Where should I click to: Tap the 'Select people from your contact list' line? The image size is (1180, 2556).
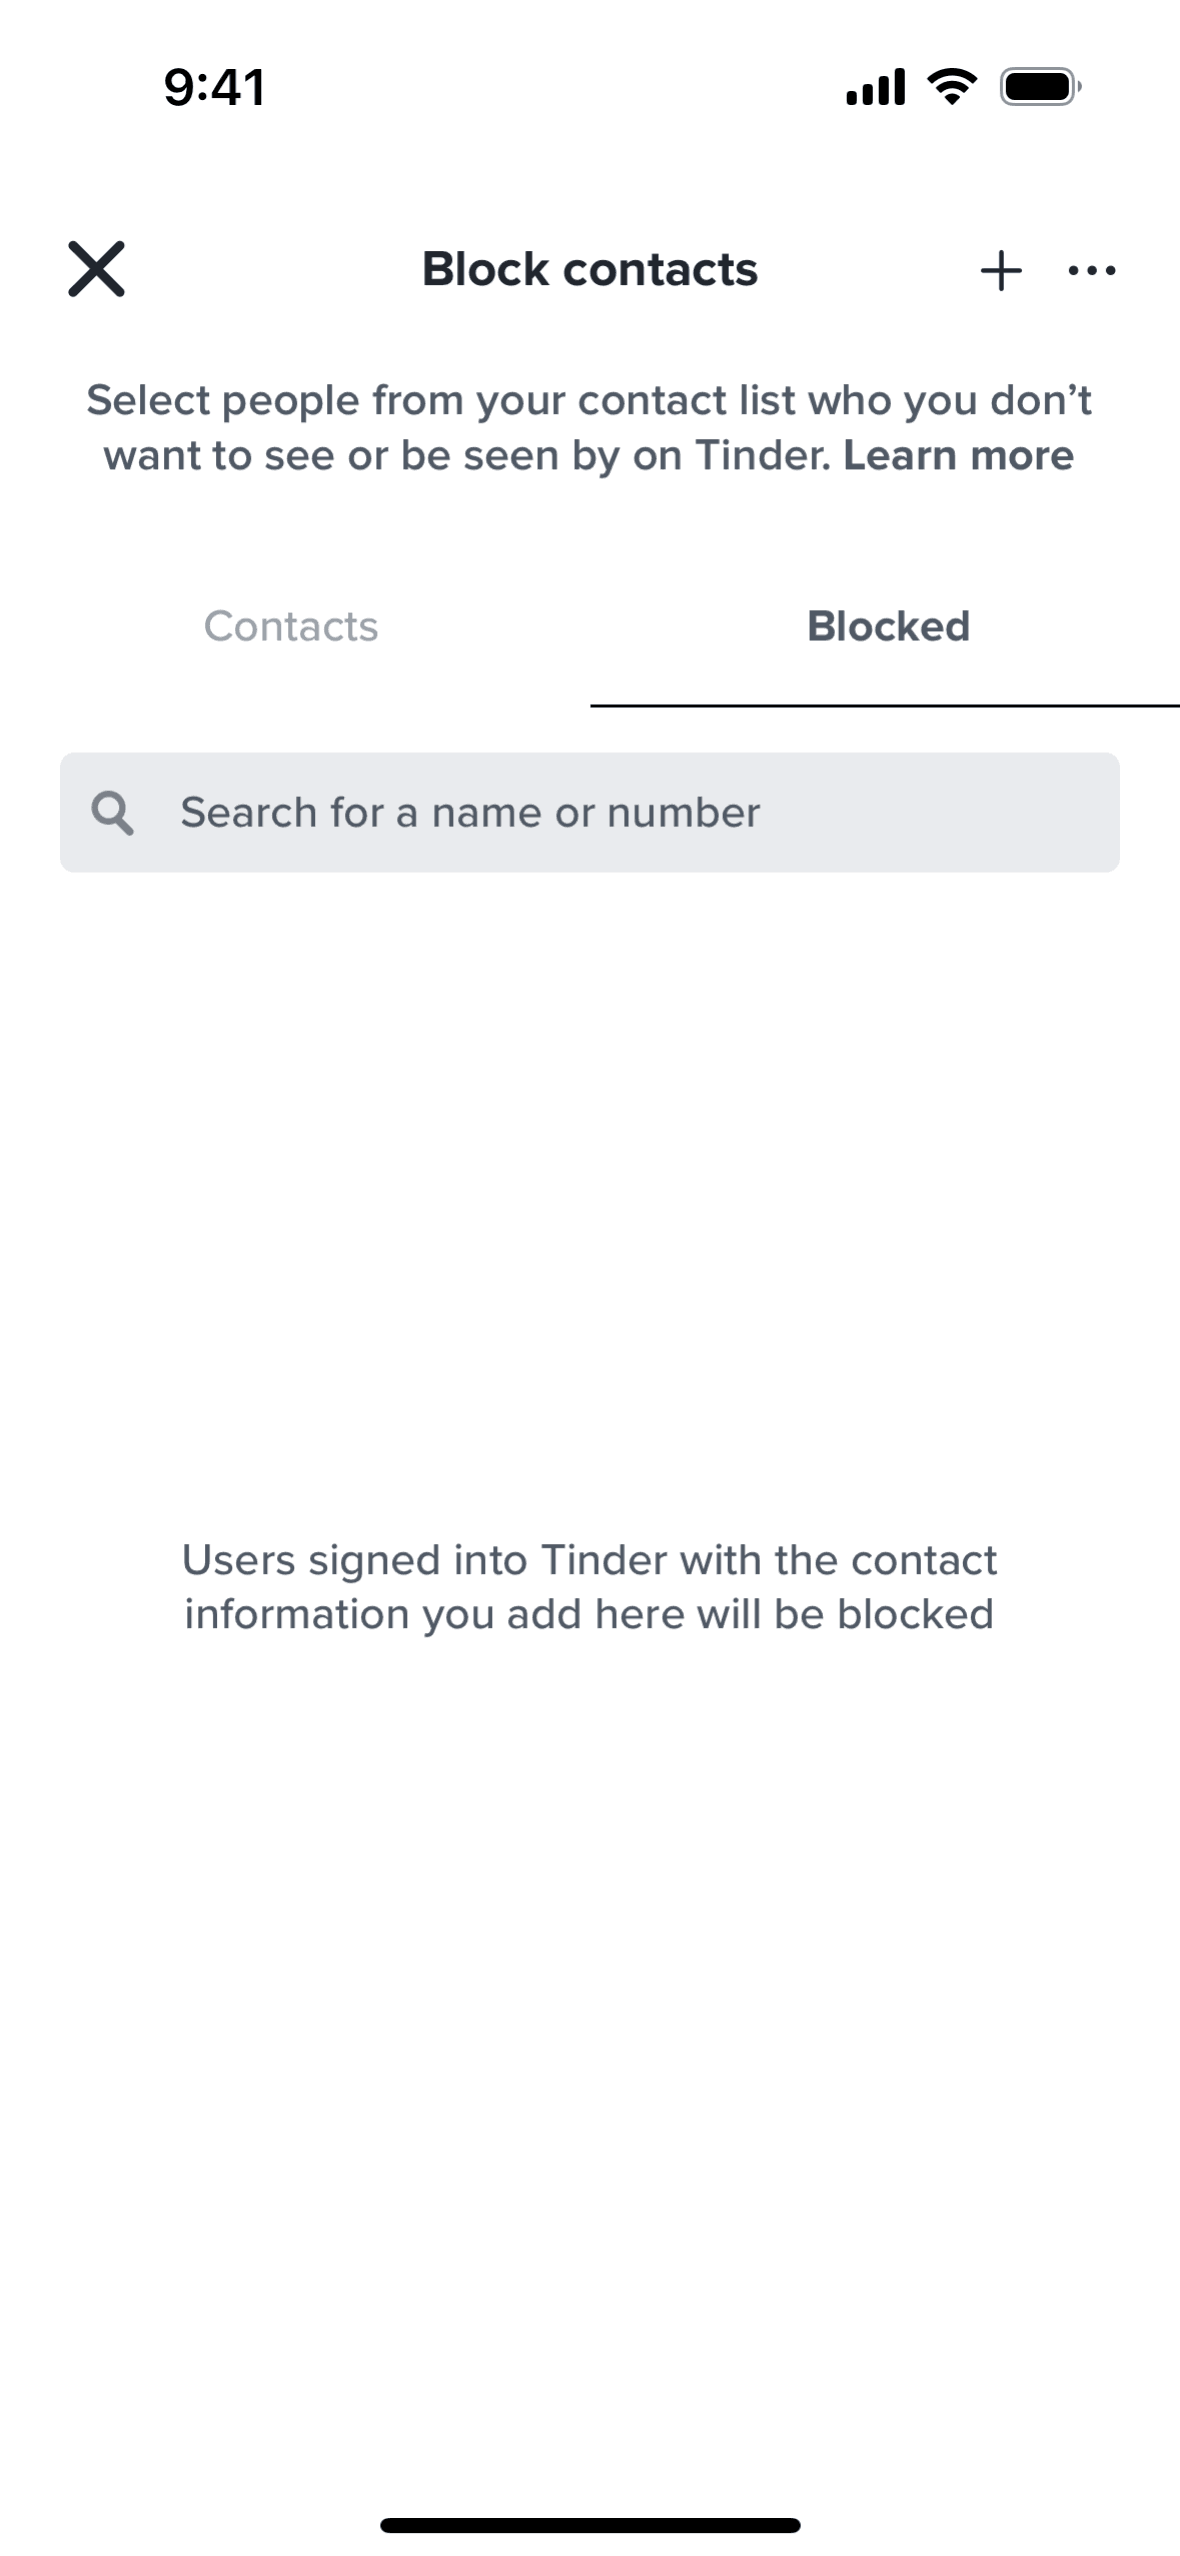[589, 400]
